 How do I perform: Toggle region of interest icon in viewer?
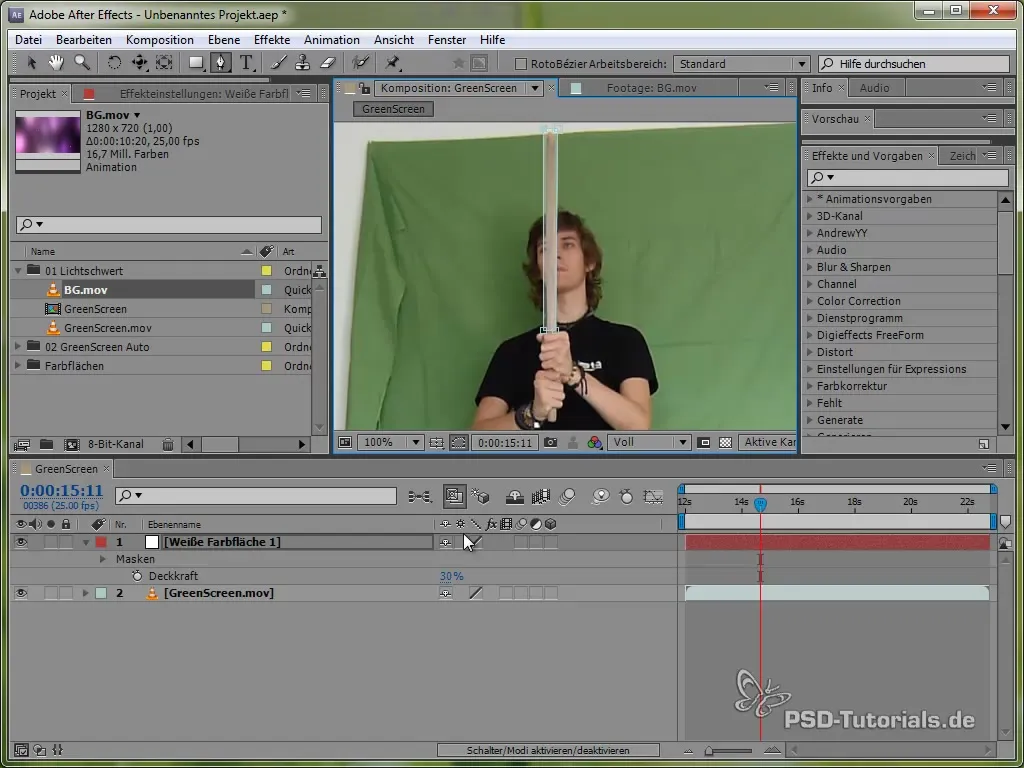coord(703,443)
